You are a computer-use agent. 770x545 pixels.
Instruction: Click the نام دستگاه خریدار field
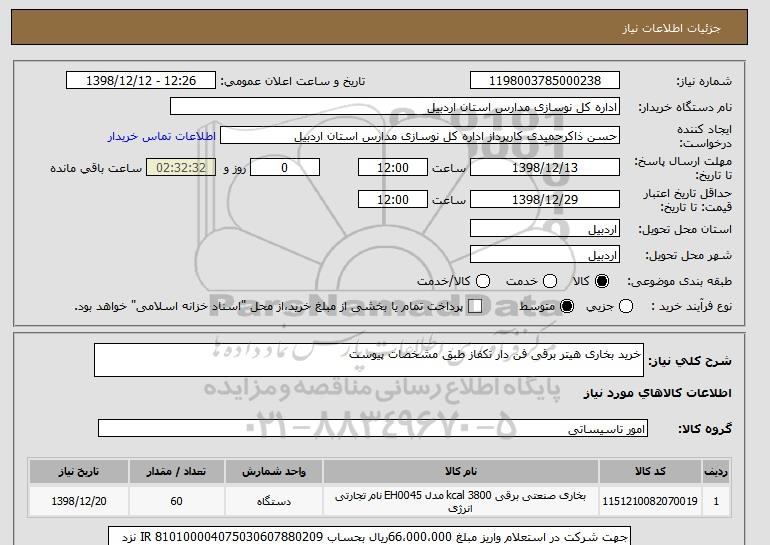point(395,107)
